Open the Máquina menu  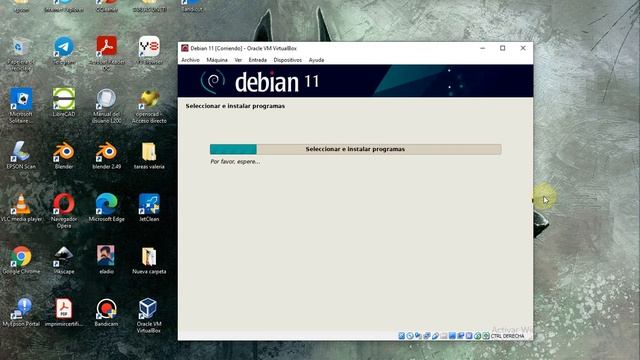click(x=217, y=60)
